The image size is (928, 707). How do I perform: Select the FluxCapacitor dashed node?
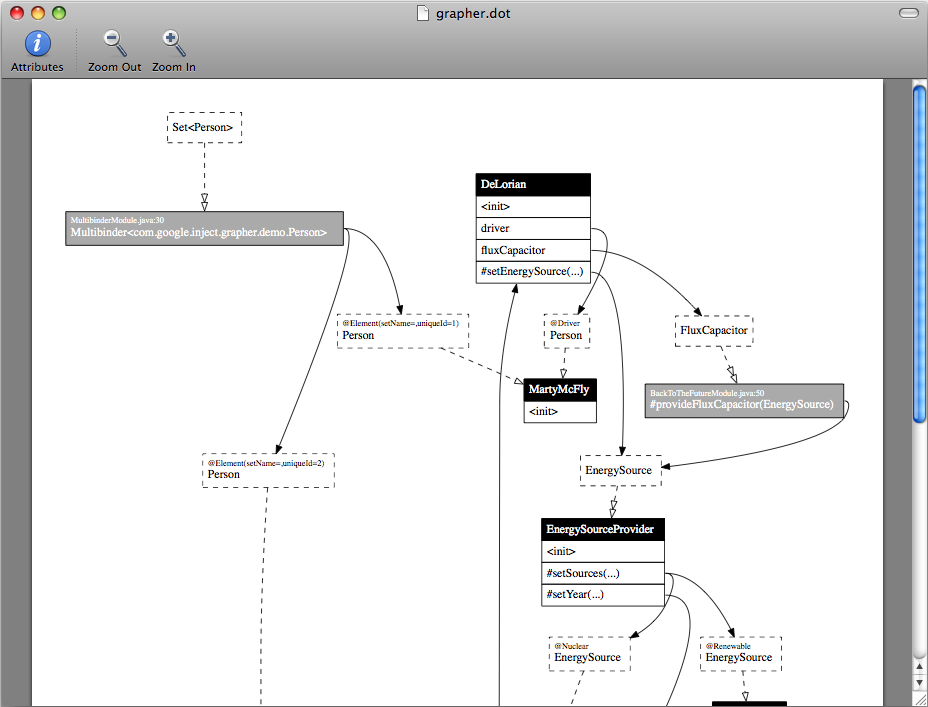[713, 331]
